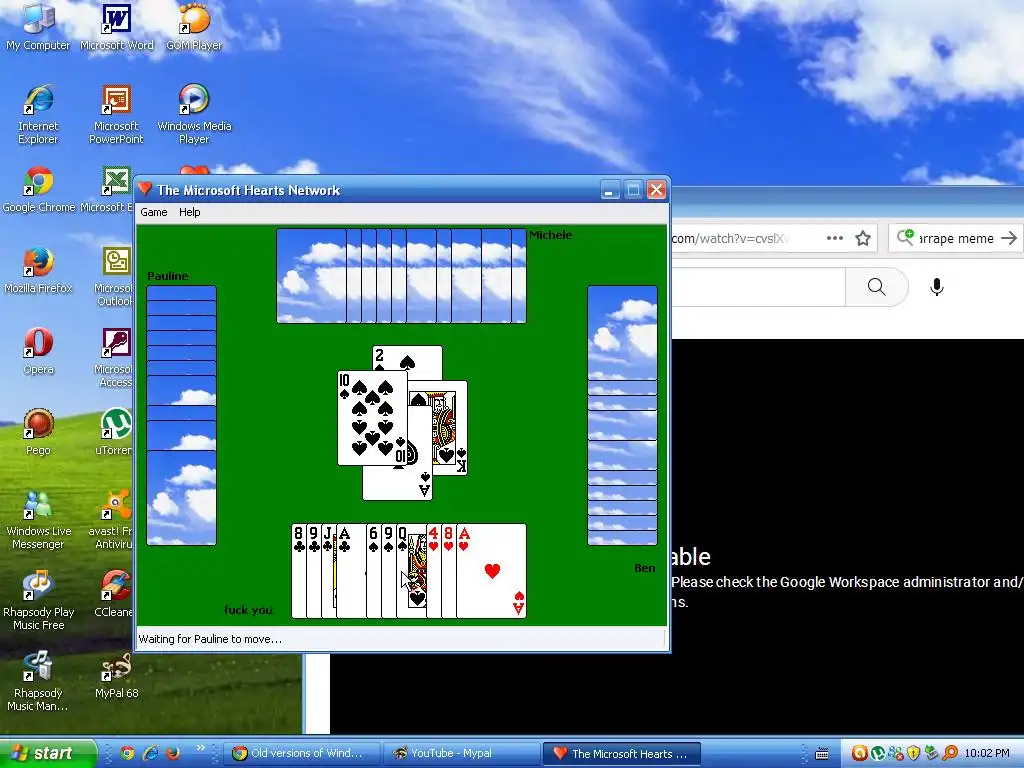Screen dimensions: 1024x768
Task: Select the avast! Free Antivirus desktop icon
Action: coord(111,520)
